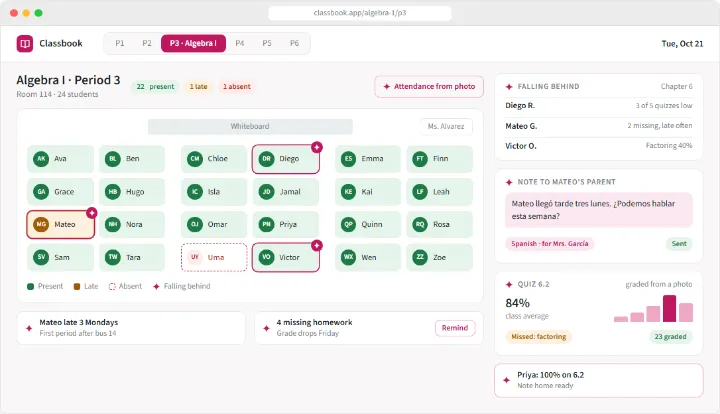The image size is (720, 414).
Task: Select Nora's NH avatar
Action: [112, 224]
